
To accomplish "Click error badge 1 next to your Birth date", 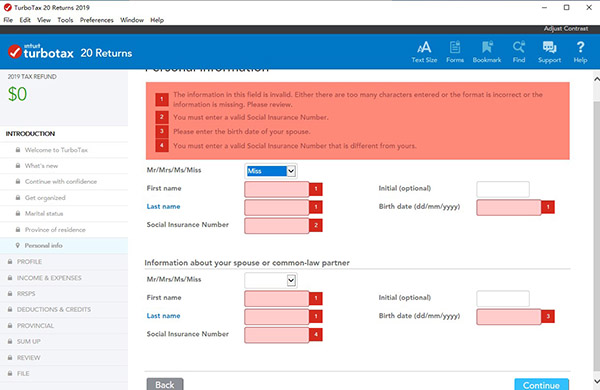I will pos(548,207).
